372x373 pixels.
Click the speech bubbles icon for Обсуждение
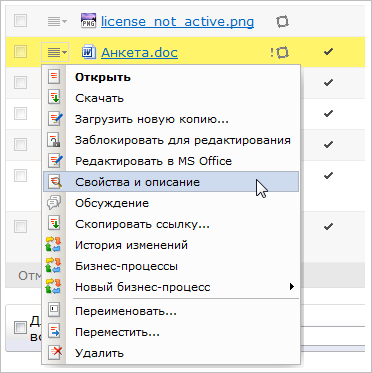[x=54, y=203]
